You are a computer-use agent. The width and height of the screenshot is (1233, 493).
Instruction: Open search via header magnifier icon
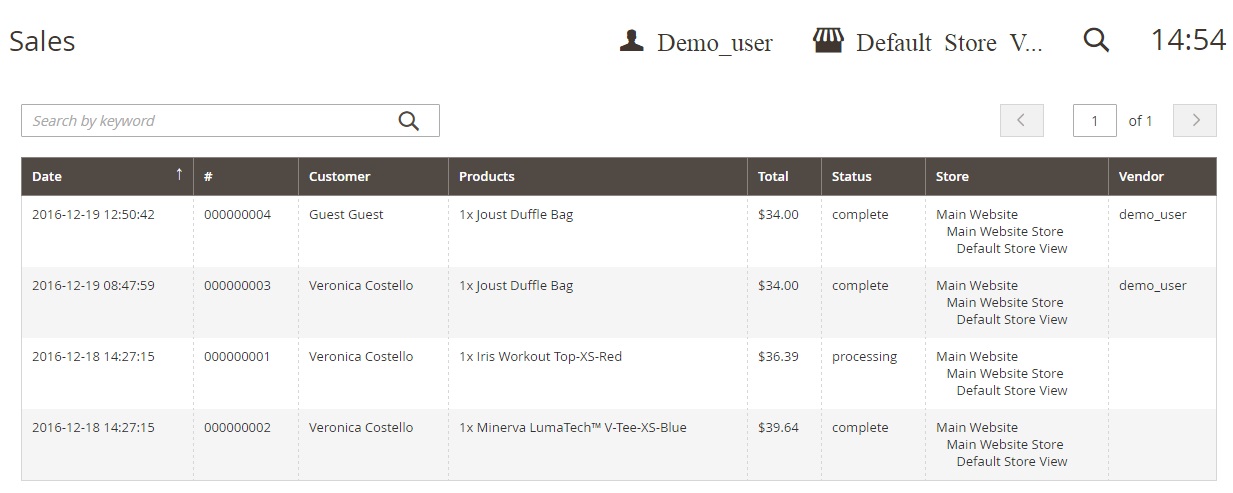coord(1096,41)
